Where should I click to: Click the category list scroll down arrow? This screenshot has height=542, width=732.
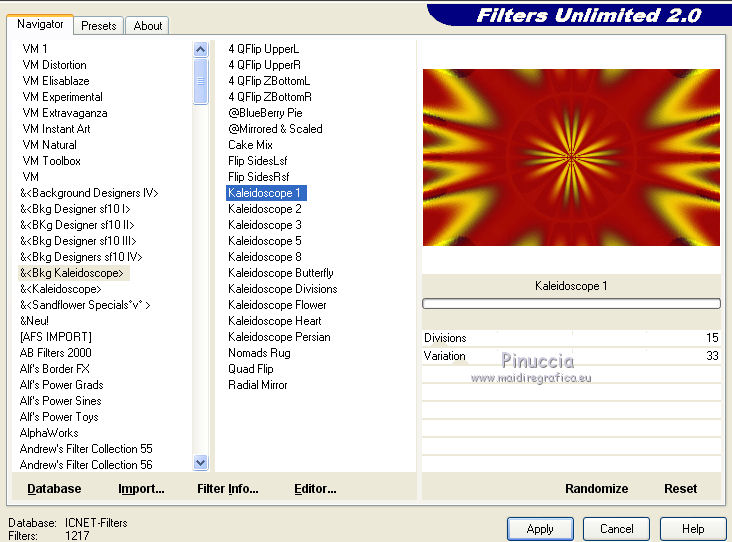(x=201, y=463)
